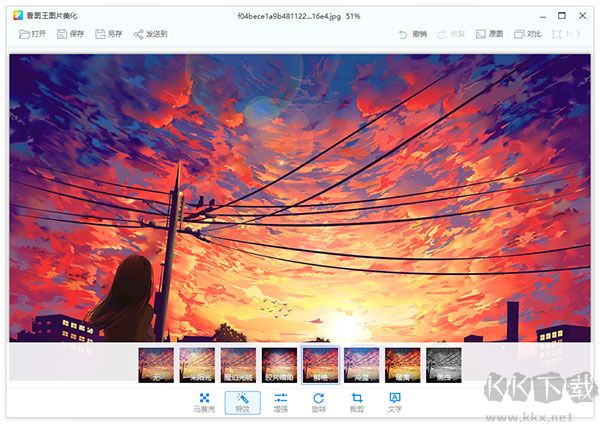The width and height of the screenshot is (600, 424).
Task: Minimize the 看图王 window
Action: coord(543,16)
